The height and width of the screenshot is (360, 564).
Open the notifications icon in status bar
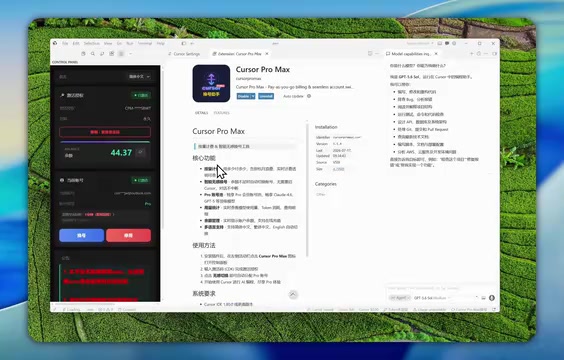(x=494, y=309)
